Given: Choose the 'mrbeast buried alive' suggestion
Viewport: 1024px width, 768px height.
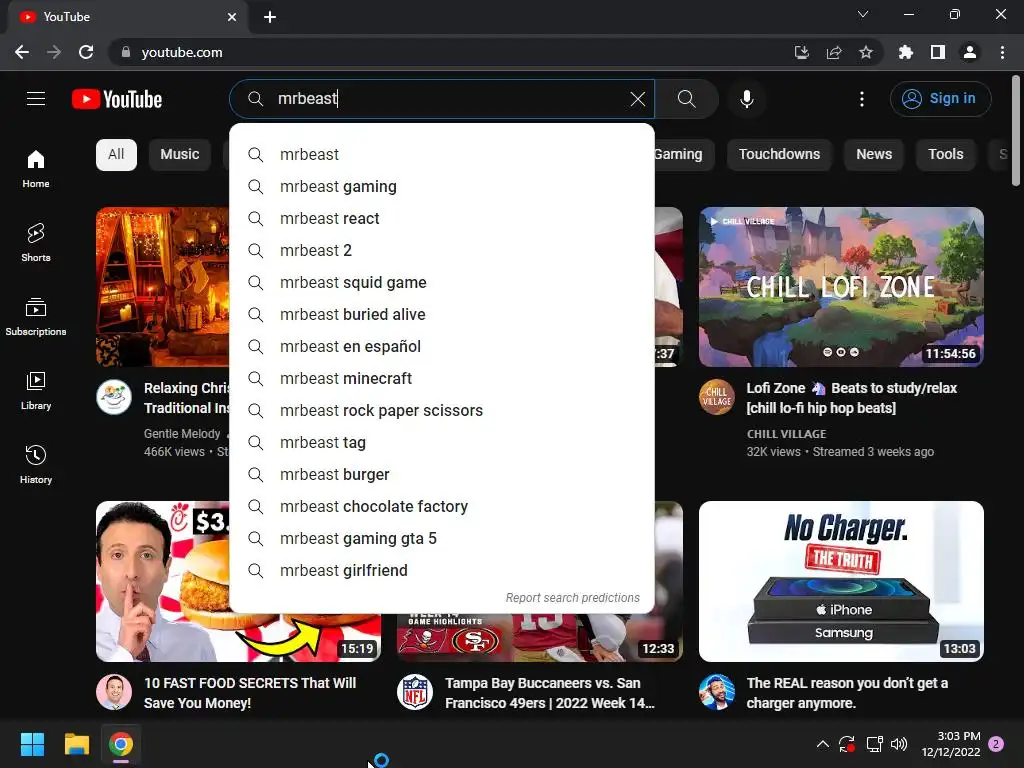Looking at the screenshot, I should click(x=442, y=315).
